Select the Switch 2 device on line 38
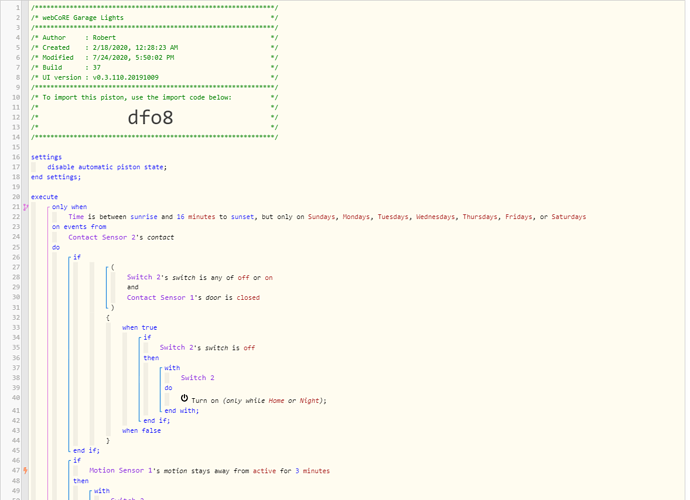Image resolution: width=690 pixels, height=500 pixels. (x=197, y=378)
